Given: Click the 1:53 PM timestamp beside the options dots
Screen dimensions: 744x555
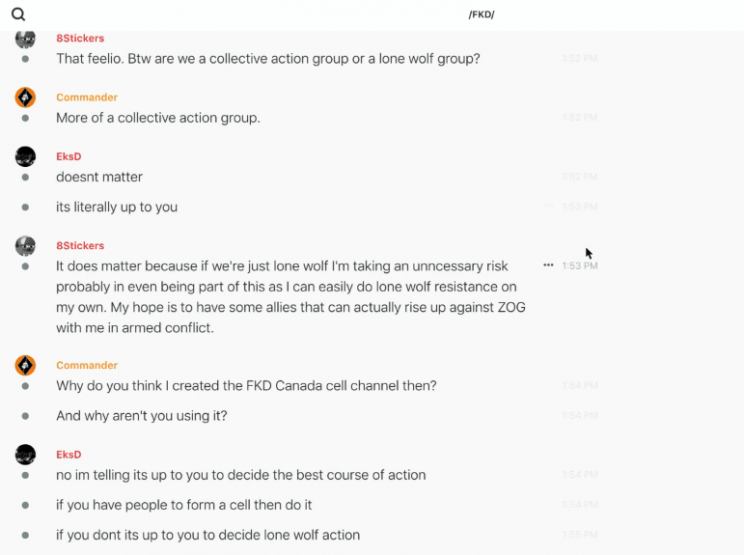Looking at the screenshot, I should tap(579, 266).
